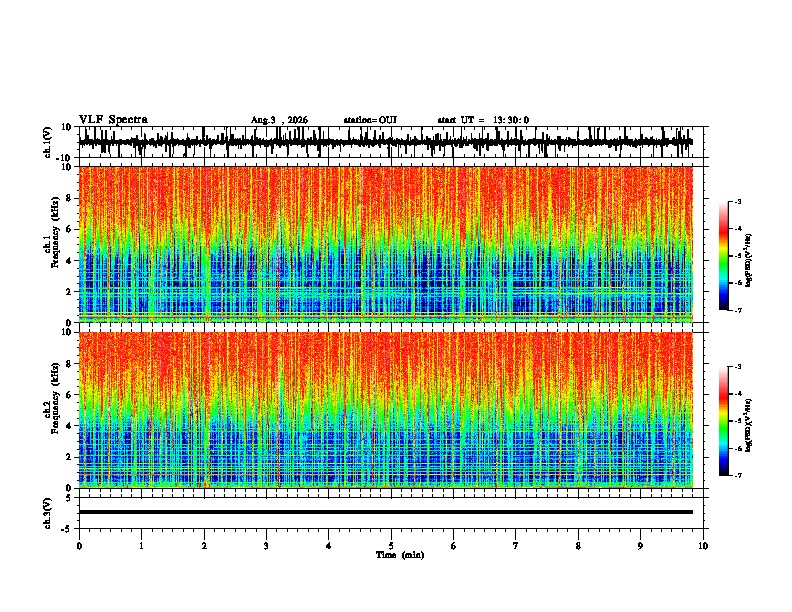Click the "8" kHz tick on ch.1 frequency axis

70,198
